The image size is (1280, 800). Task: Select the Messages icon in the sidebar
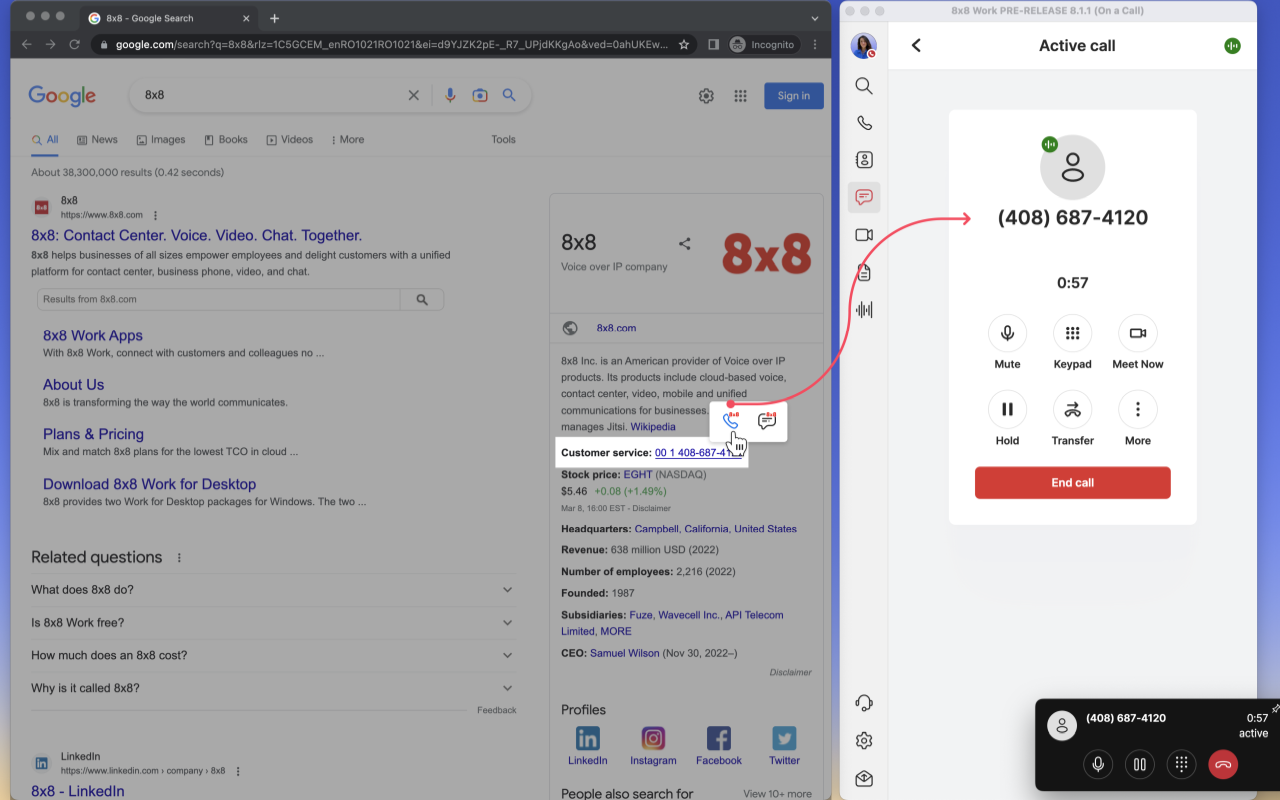click(x=863, y=196)
